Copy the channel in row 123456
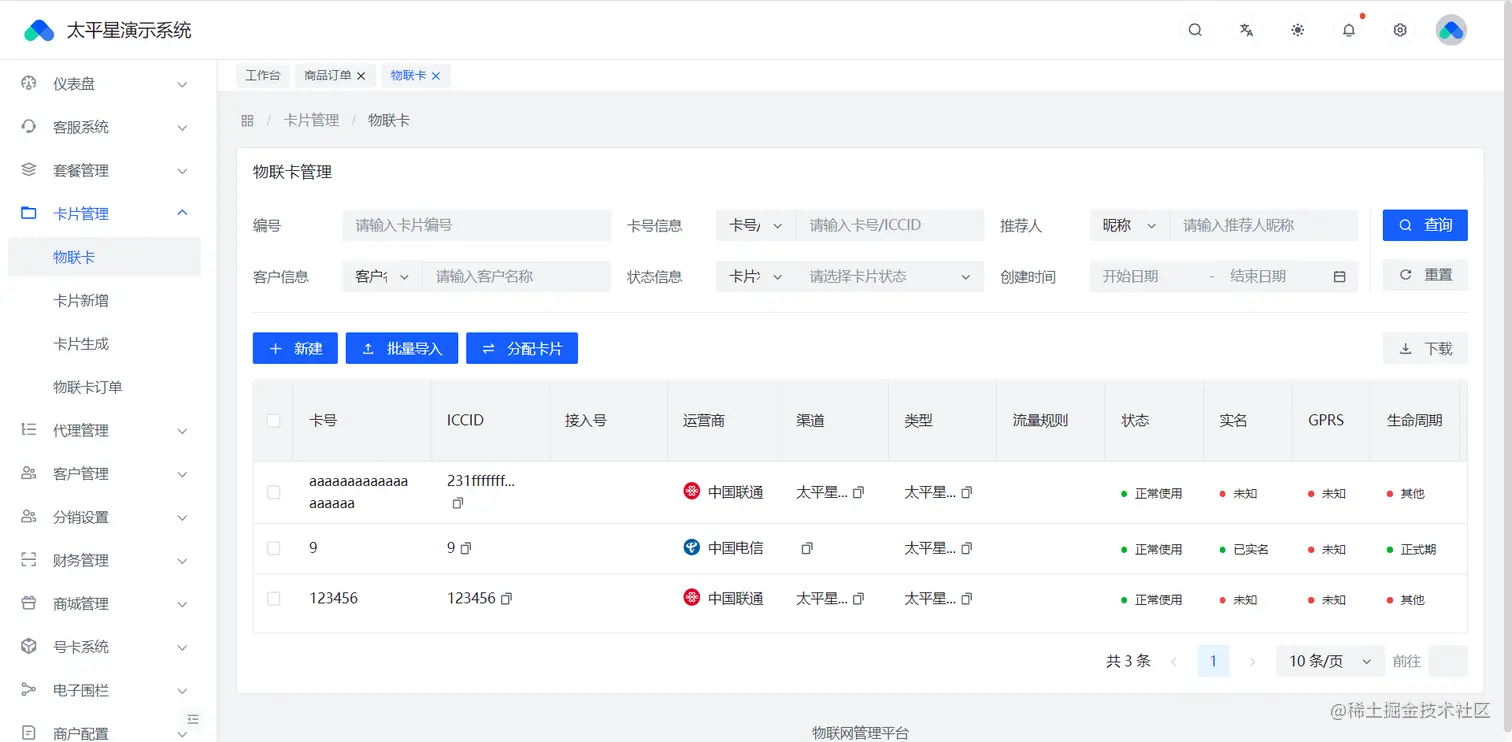 point(858,599)
